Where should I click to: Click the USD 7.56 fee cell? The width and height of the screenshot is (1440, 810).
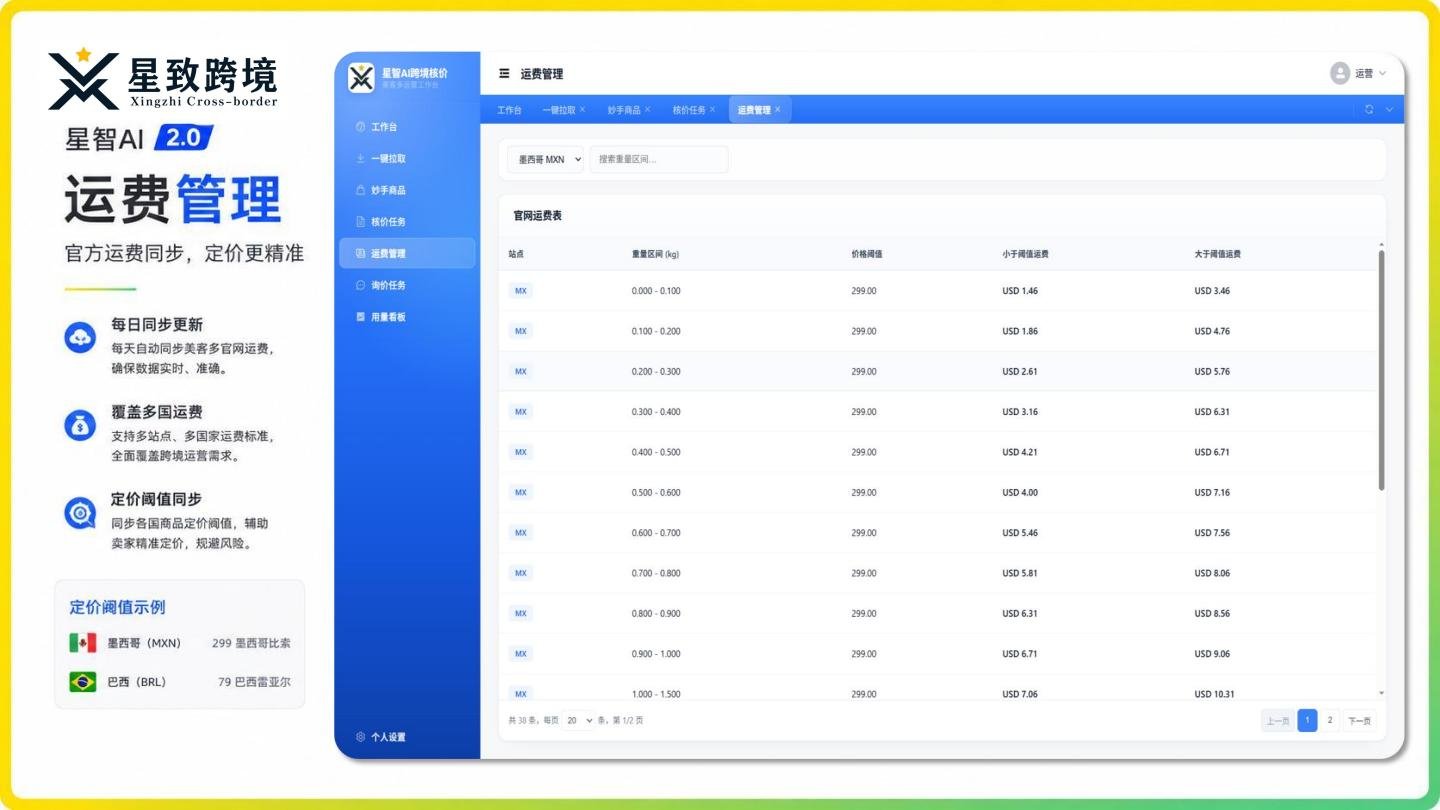1212,533
